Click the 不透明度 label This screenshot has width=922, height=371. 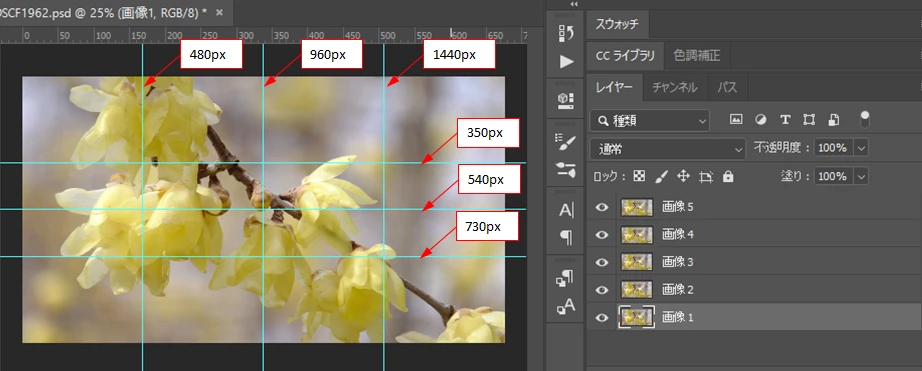(781, 148)
